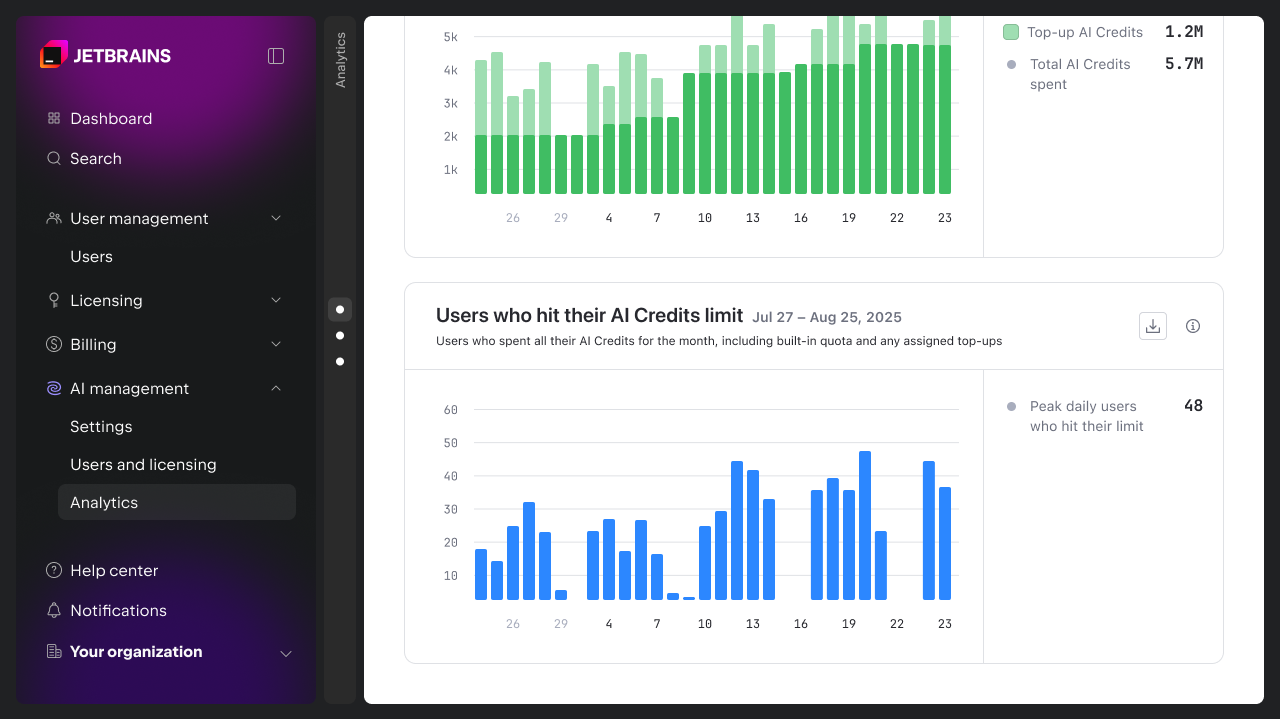Image resolution: width=1280 pixels, height=719 pixels.
Task: Click the JetBrains logo icon
Action: (54, 55)
